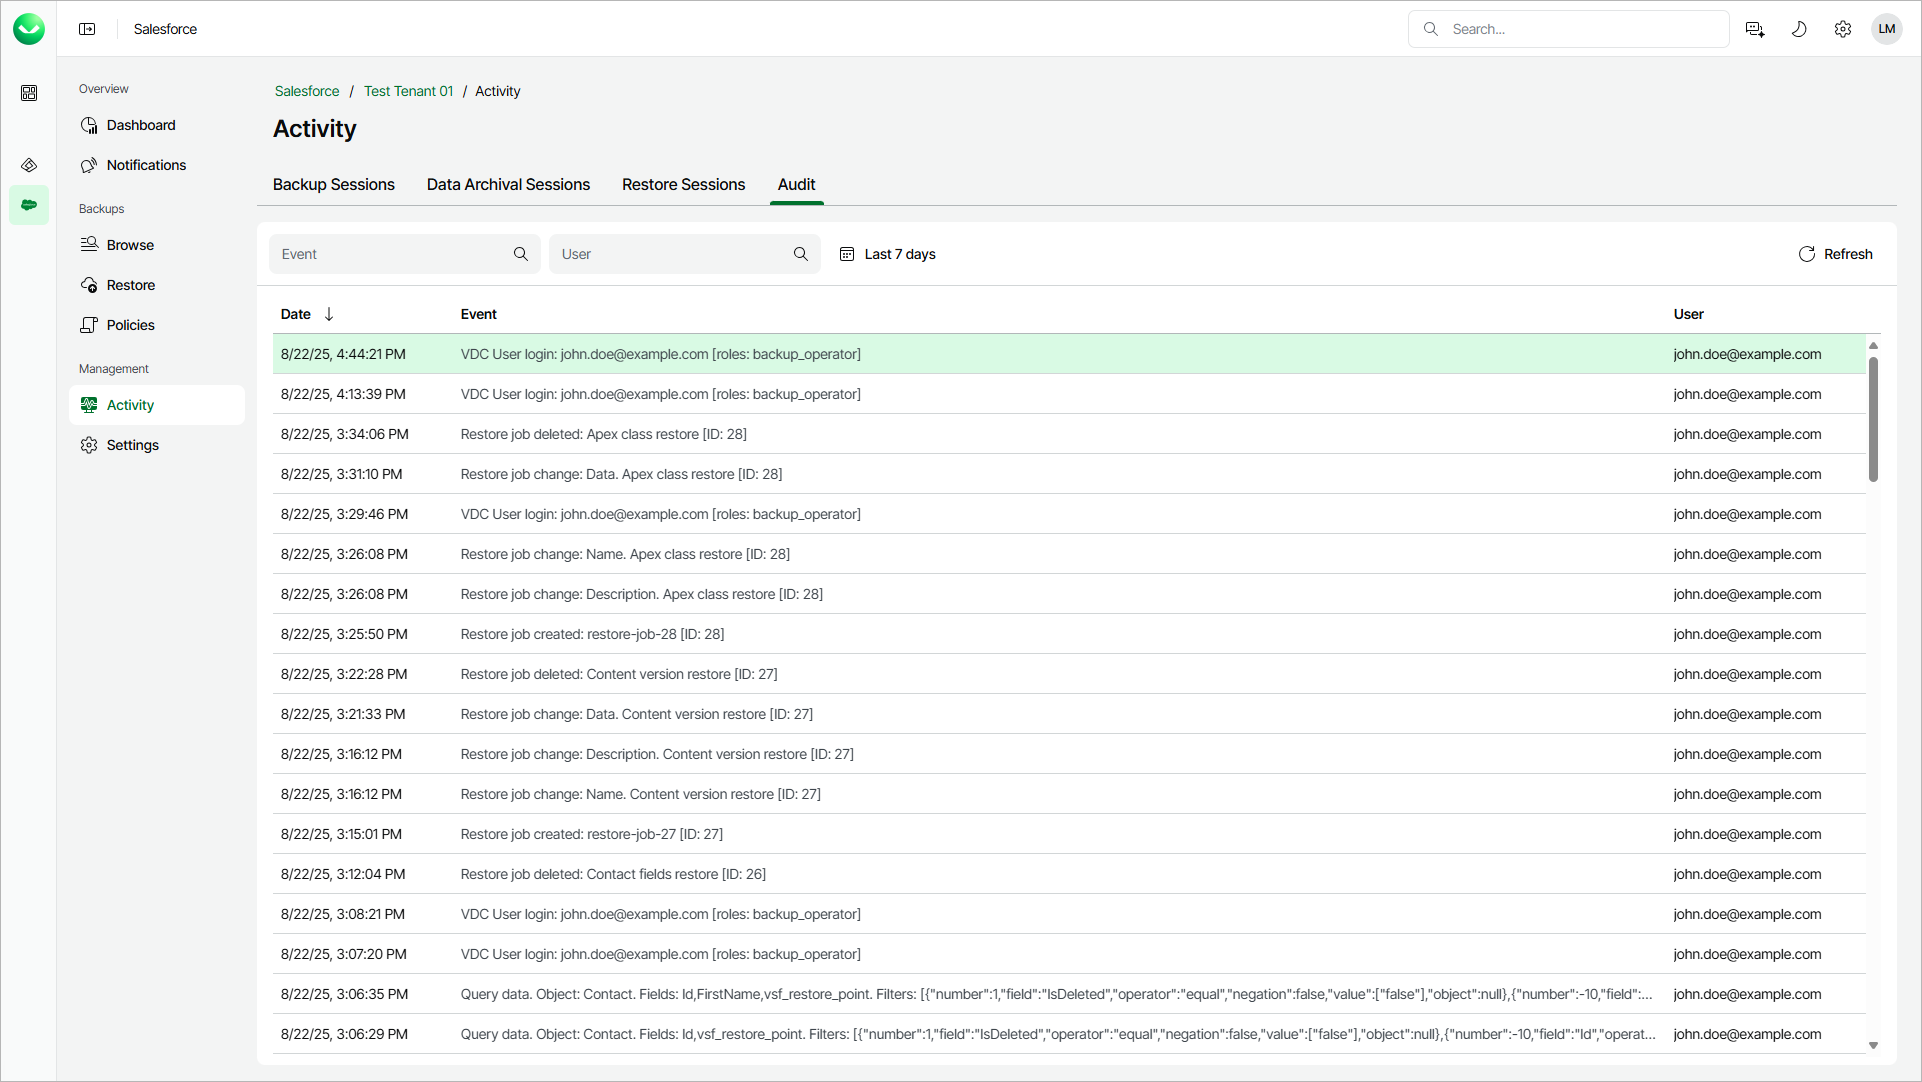
Task: Switch to the Restore Sessions tab
Action: point(683,185)
